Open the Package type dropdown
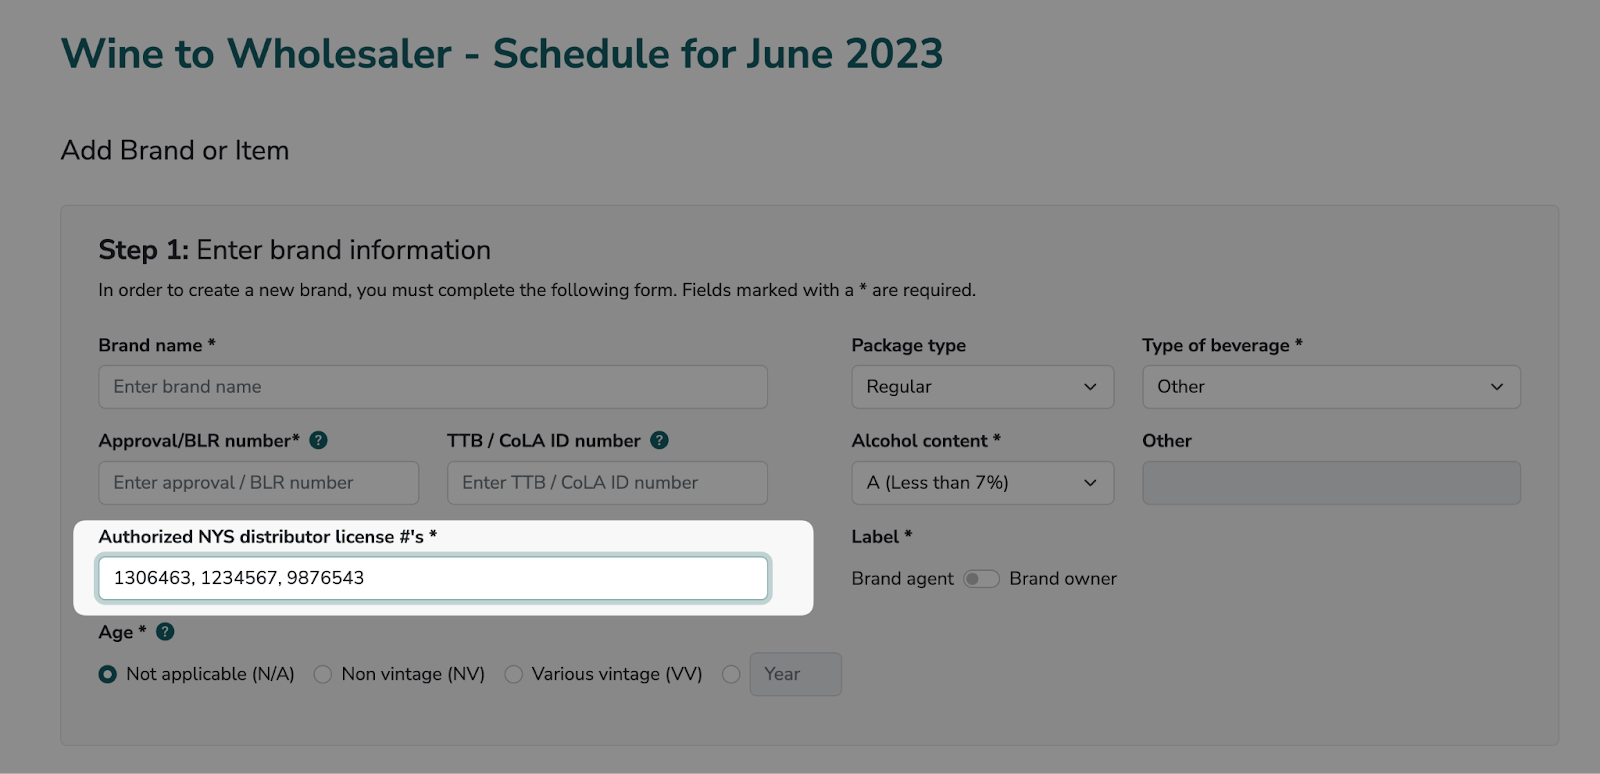 pyautogui.click(x=982, y=387)
